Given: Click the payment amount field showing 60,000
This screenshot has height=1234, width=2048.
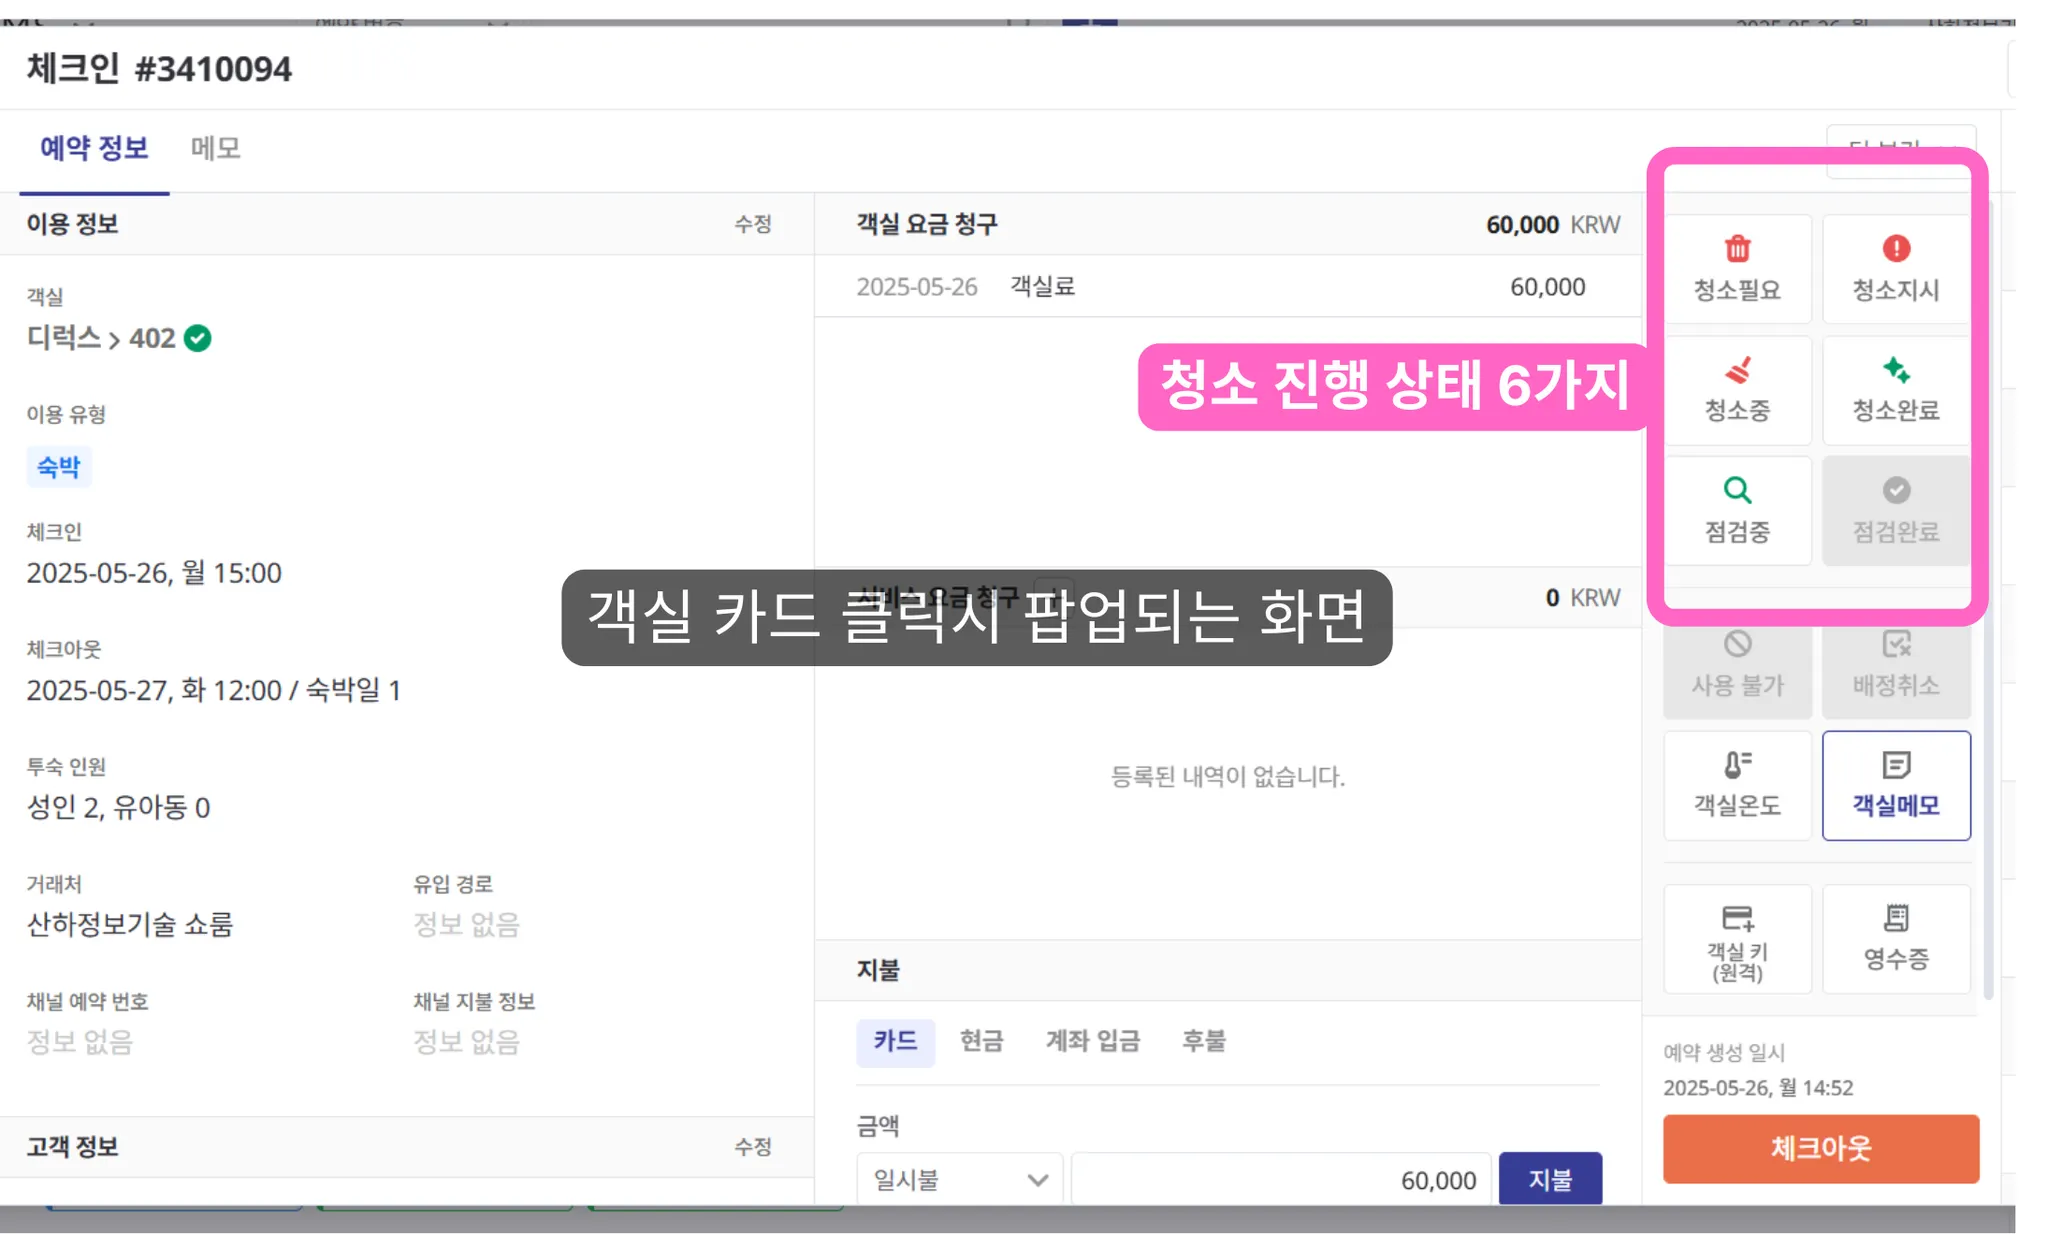Looking at the screenshot, I should coord(1280,1180).
